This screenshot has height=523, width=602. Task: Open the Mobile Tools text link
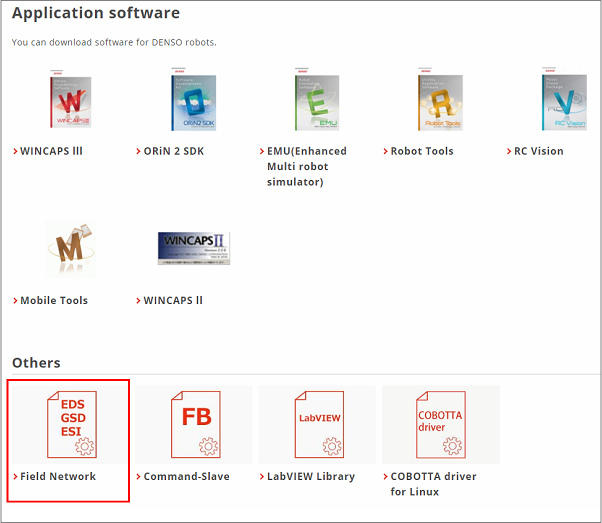54,300
